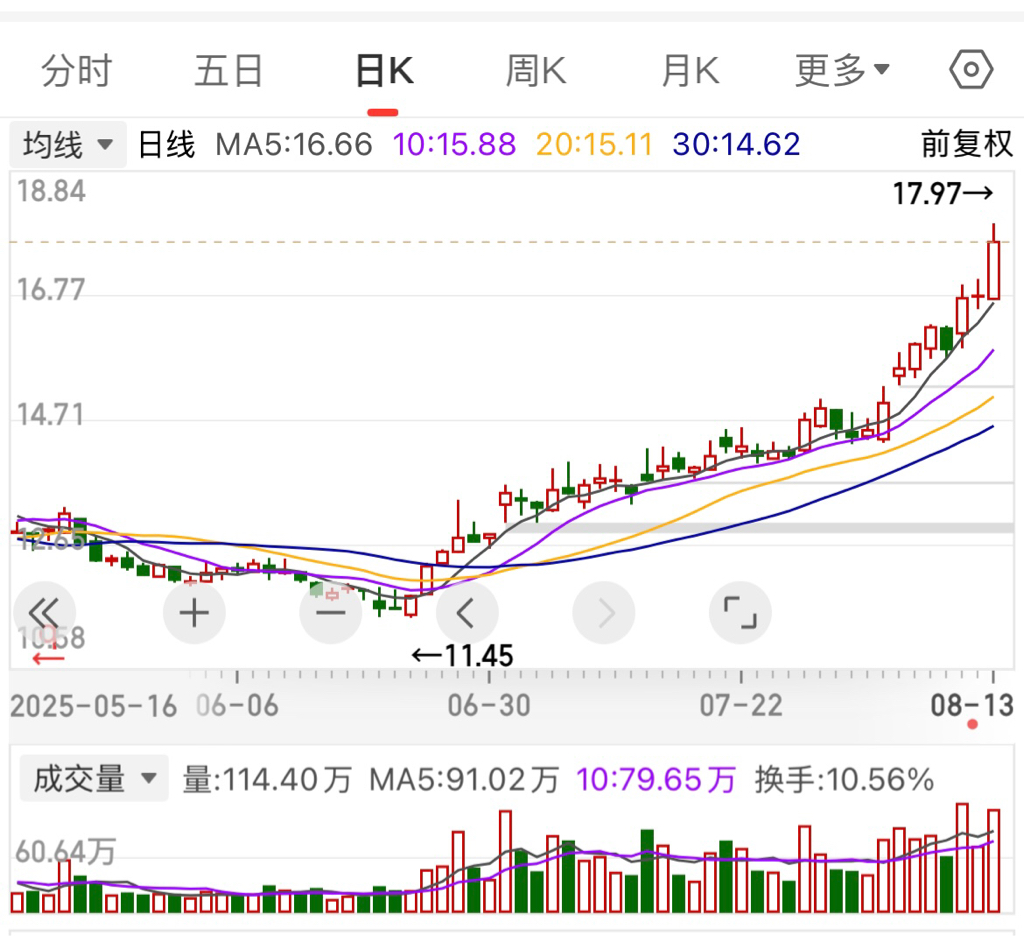This screenshot has height=936, width=1024.
Task: Open the 更多 periods dropdown
Action: (842, 70)
